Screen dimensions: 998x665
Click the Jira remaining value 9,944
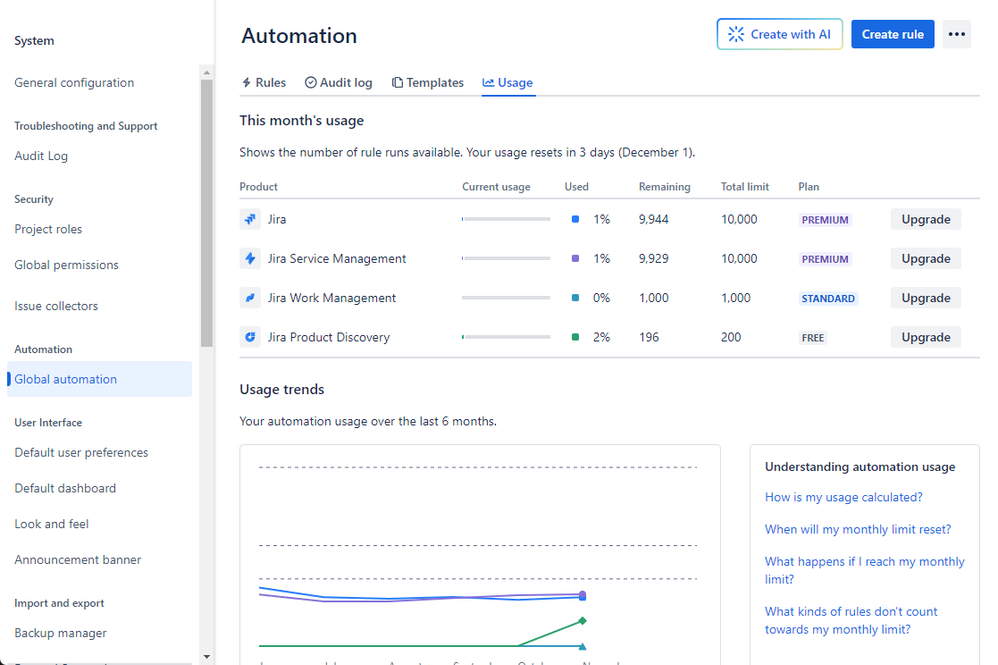[654, 220]
